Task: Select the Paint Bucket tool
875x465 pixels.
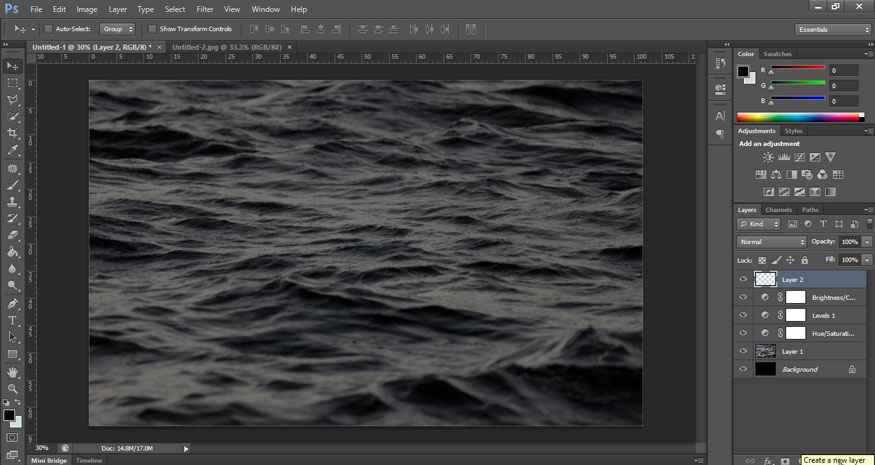Action: coord(12,252)
